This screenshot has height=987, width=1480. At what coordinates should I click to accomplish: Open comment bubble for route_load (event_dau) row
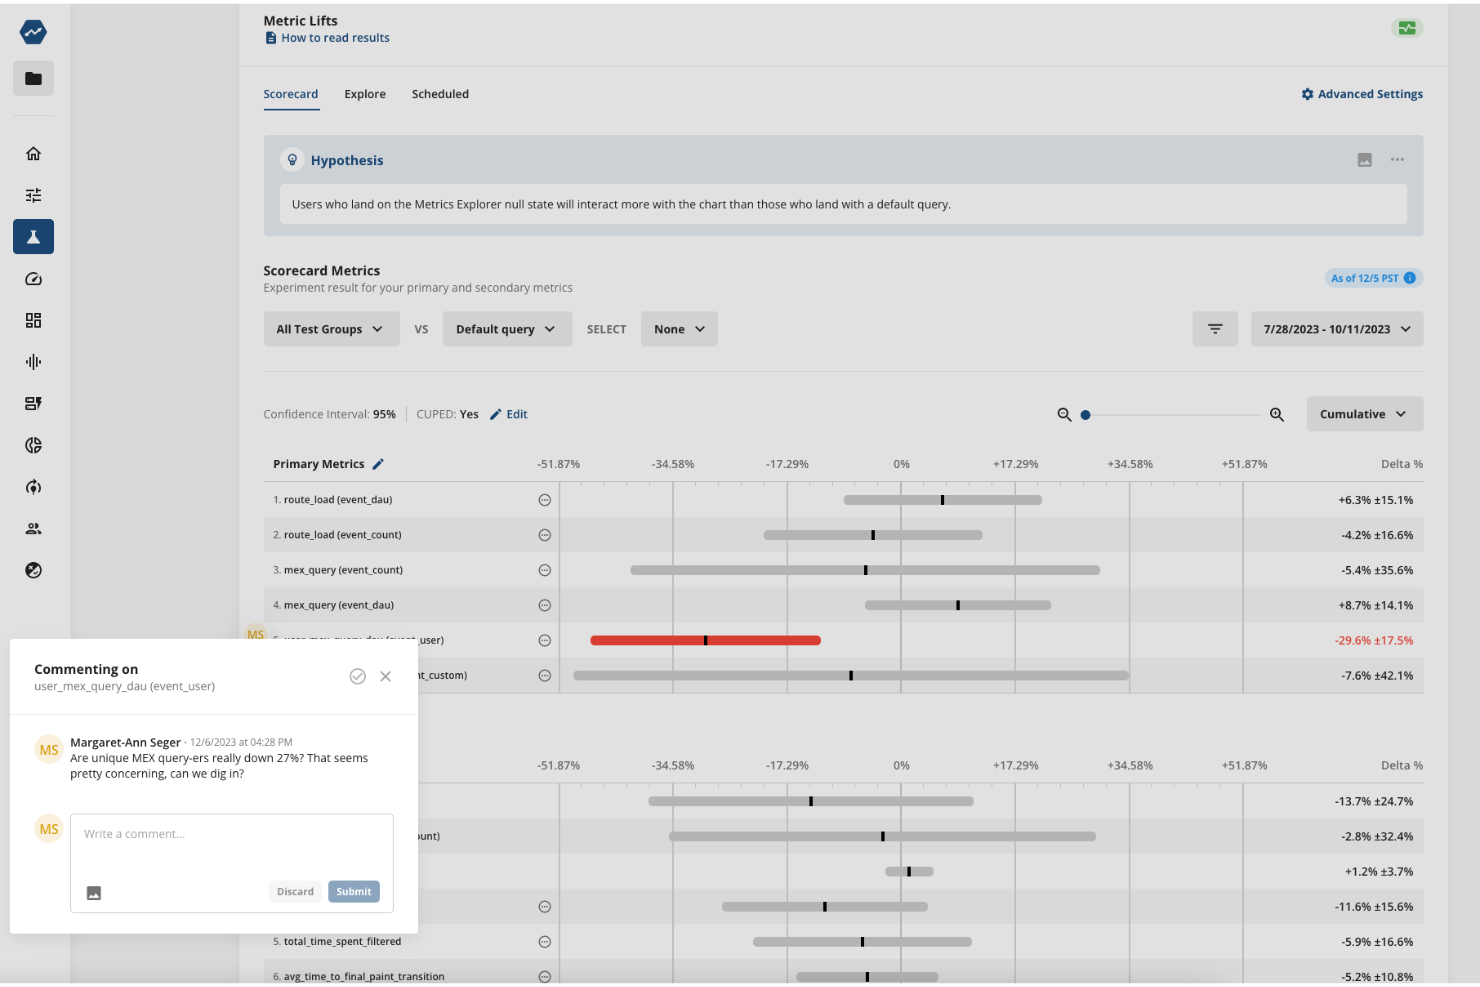(x=545, y=500)
